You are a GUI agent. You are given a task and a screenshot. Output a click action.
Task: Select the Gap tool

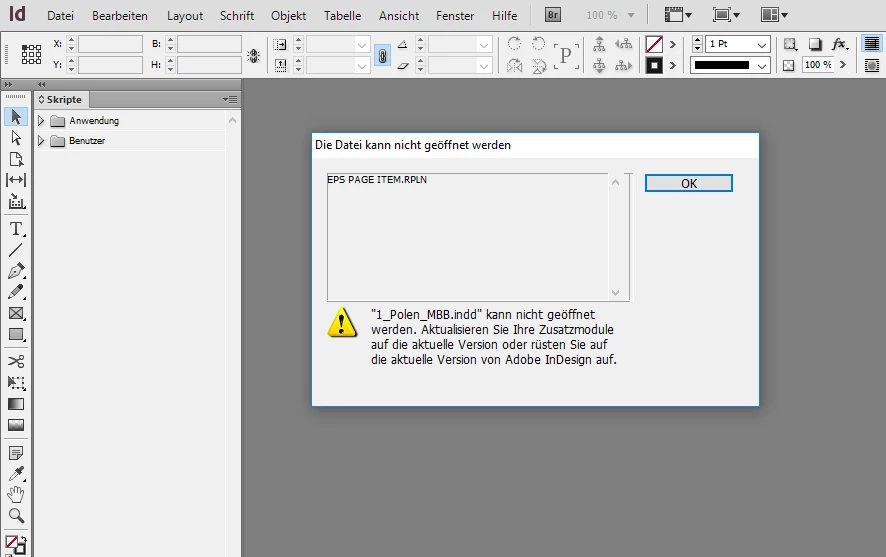coord(16,180)
